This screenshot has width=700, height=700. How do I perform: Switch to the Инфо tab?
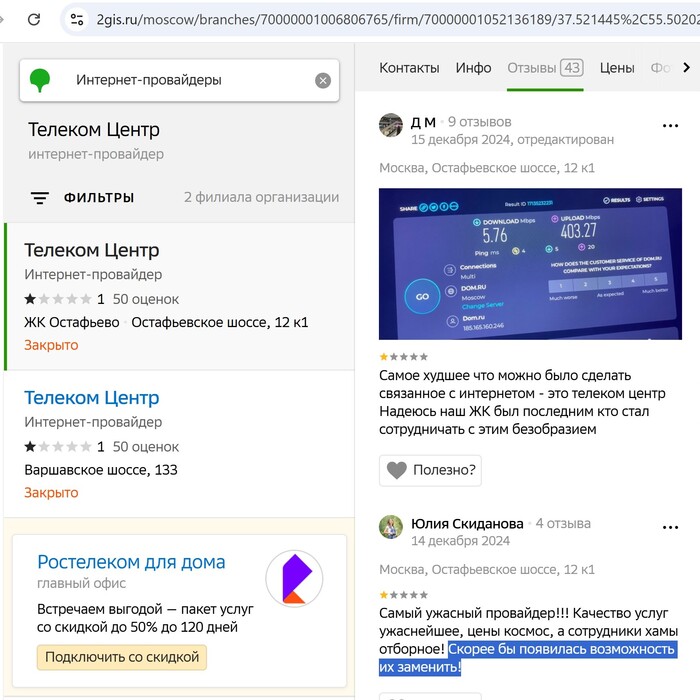tap(473, 68)
